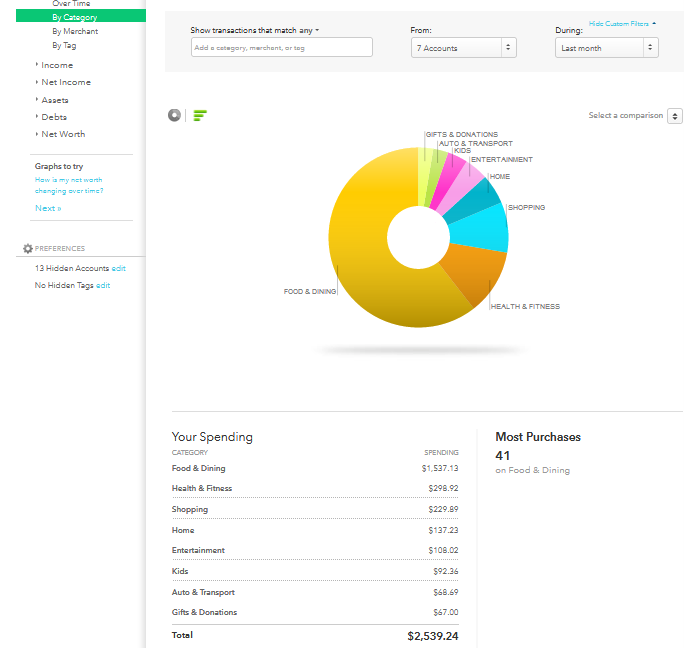Click the Kids table row
The height and width of the screenshot is (648, 688).
[x=315, y=571]
